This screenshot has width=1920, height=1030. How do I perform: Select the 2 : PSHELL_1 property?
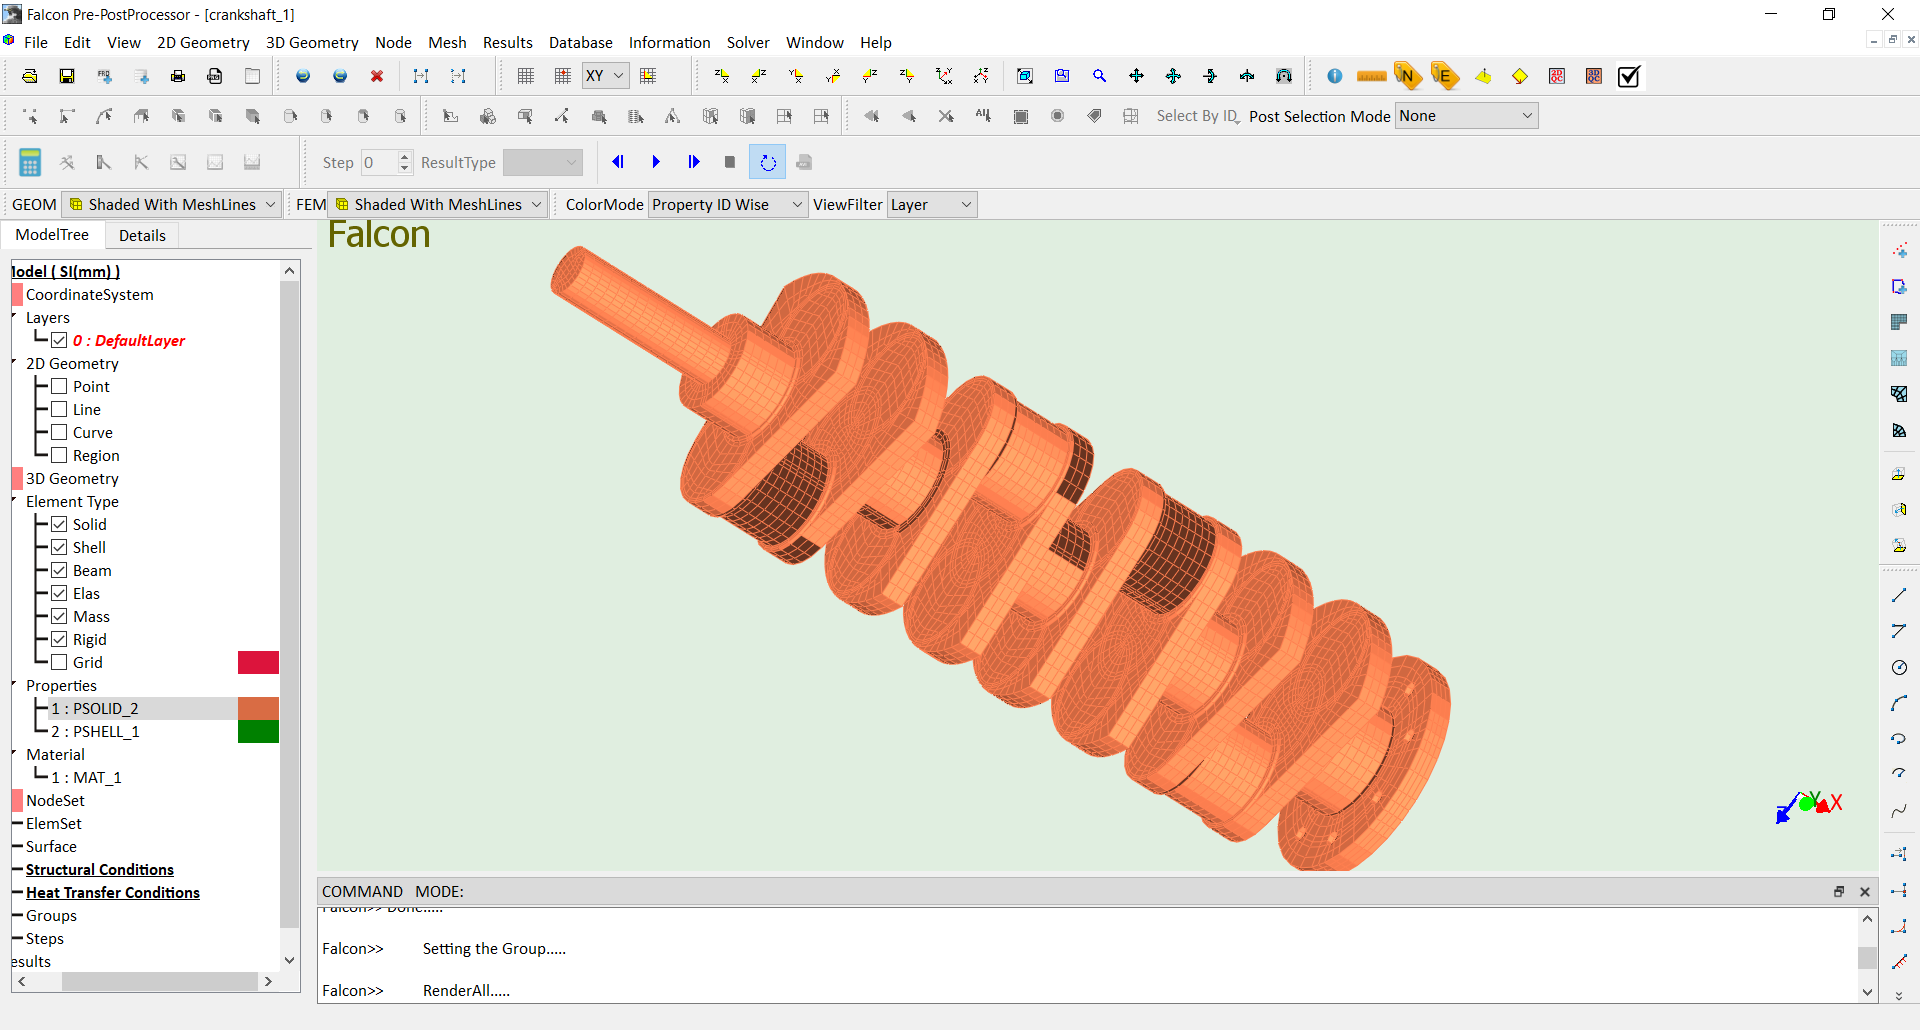[x=95, y=731]
